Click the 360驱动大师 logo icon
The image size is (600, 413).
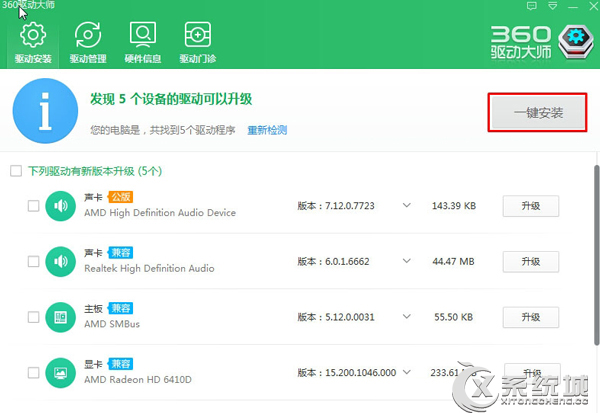coord(576,42)
